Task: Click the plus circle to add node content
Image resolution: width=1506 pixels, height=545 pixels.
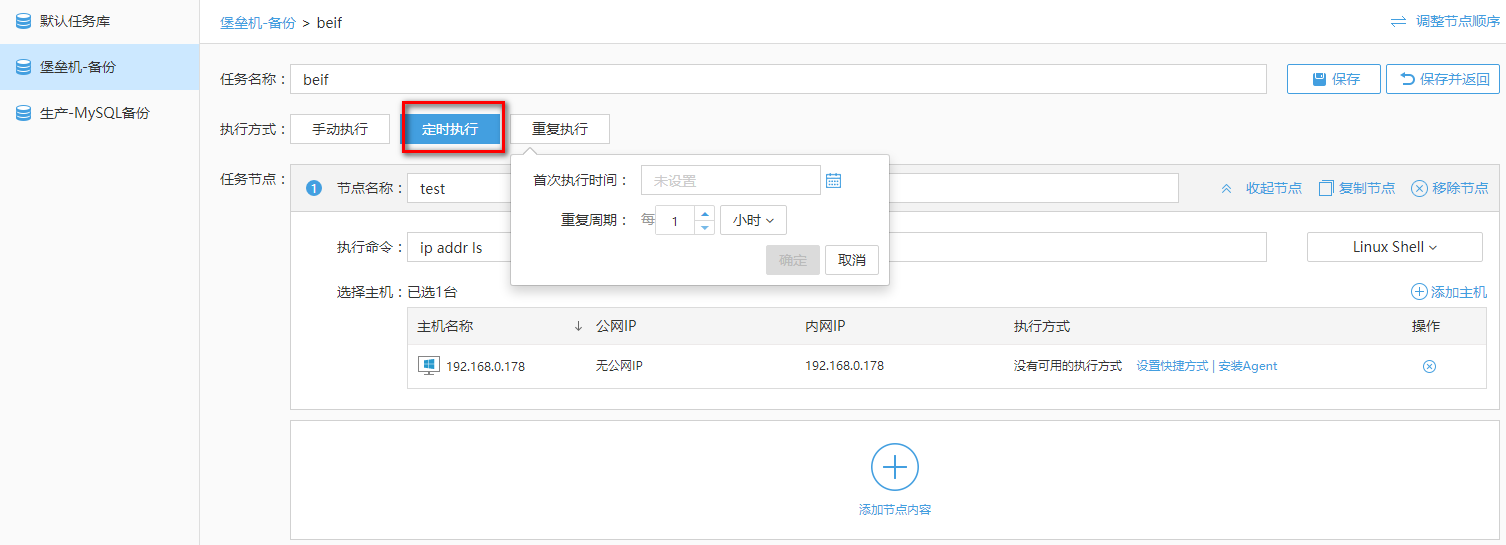Action: [895, 467]
